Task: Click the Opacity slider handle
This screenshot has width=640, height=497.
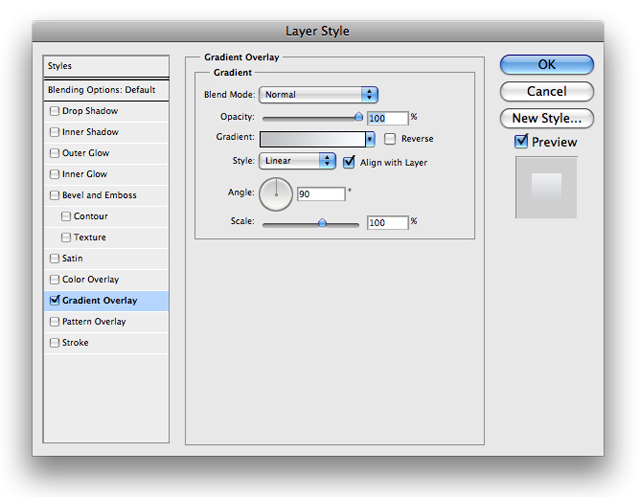Action: pyautogui.click(x=358, y=118)
